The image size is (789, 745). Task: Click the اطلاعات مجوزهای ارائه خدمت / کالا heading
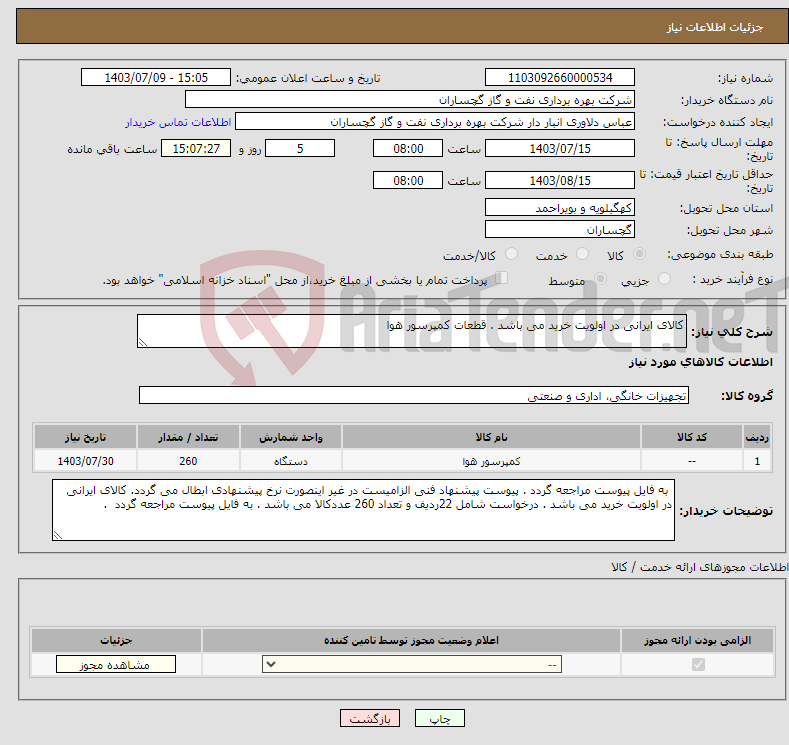coord(699,567)
